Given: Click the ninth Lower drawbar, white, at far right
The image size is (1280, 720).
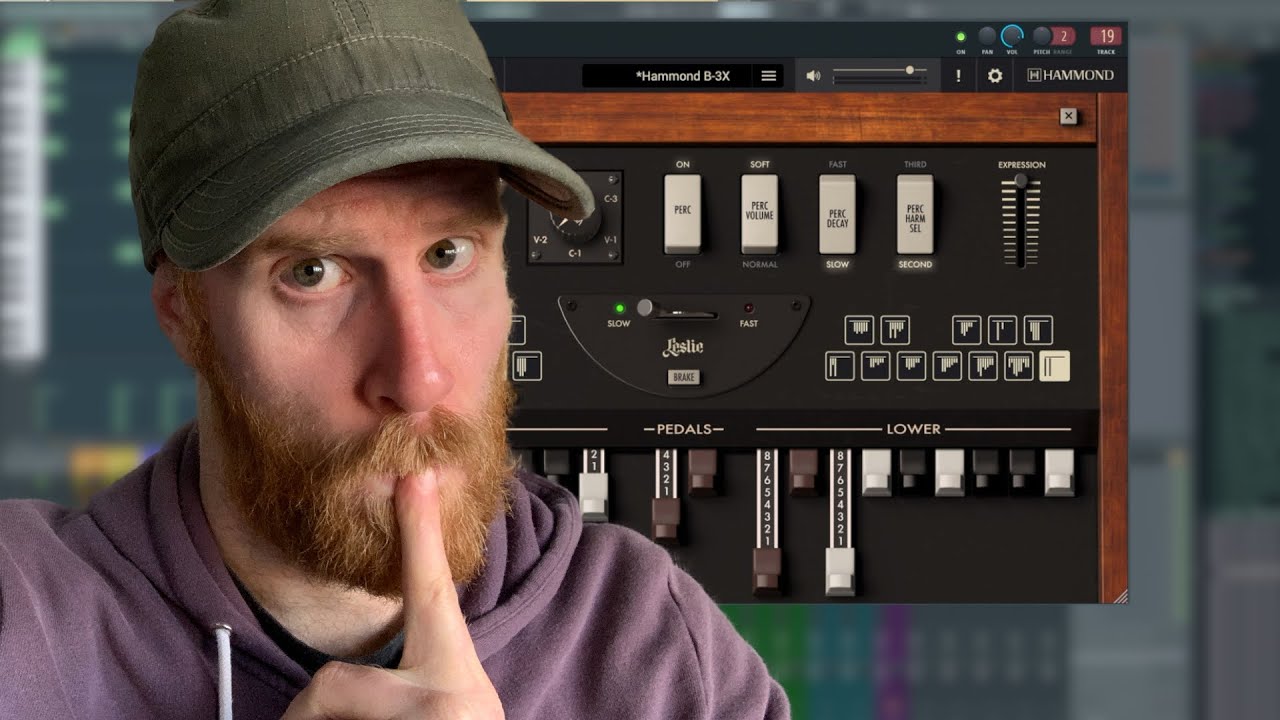Looking at the screenshot, I should click(1059, 471).
